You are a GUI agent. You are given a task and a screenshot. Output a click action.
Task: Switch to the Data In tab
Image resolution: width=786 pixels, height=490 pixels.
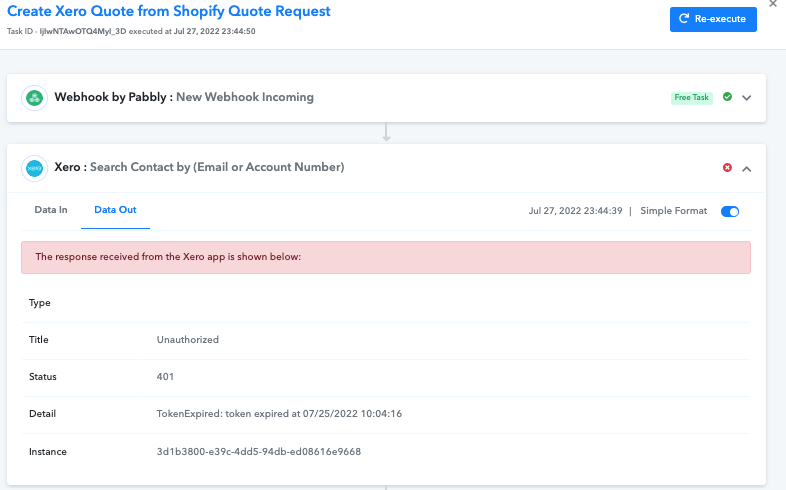point(51,210)
